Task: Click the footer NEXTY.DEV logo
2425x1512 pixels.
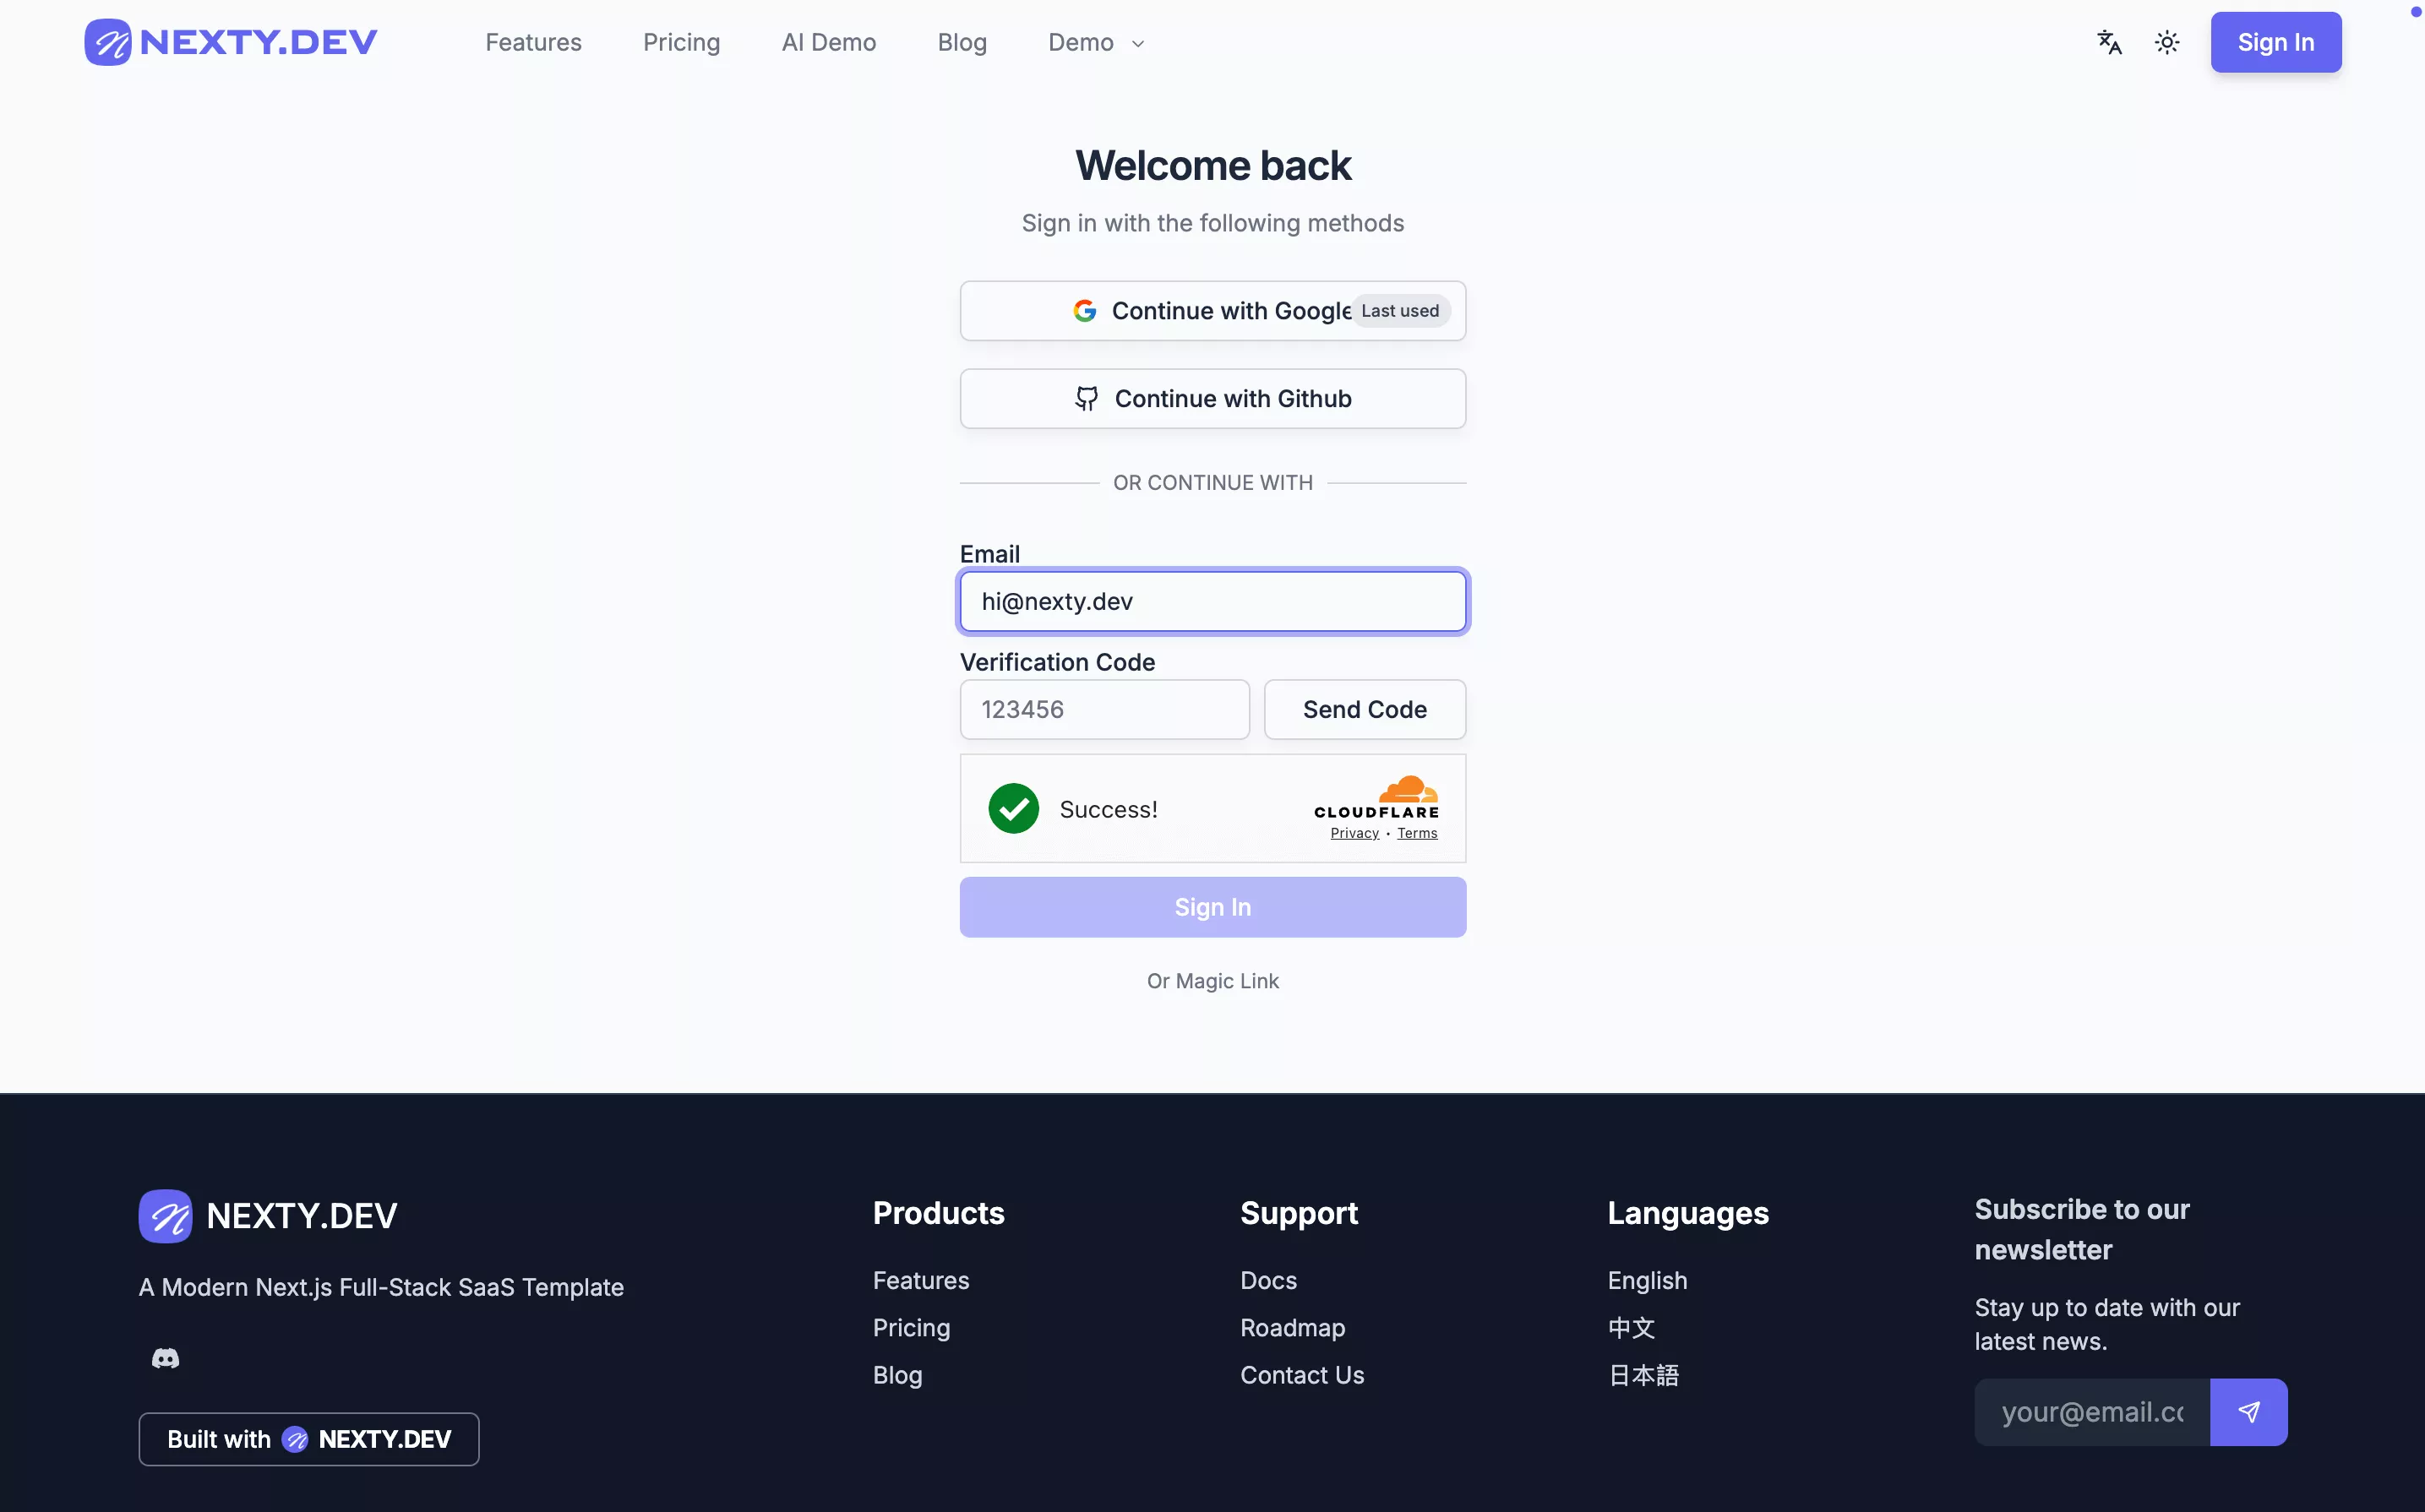Action: [x=268, y=1216]
